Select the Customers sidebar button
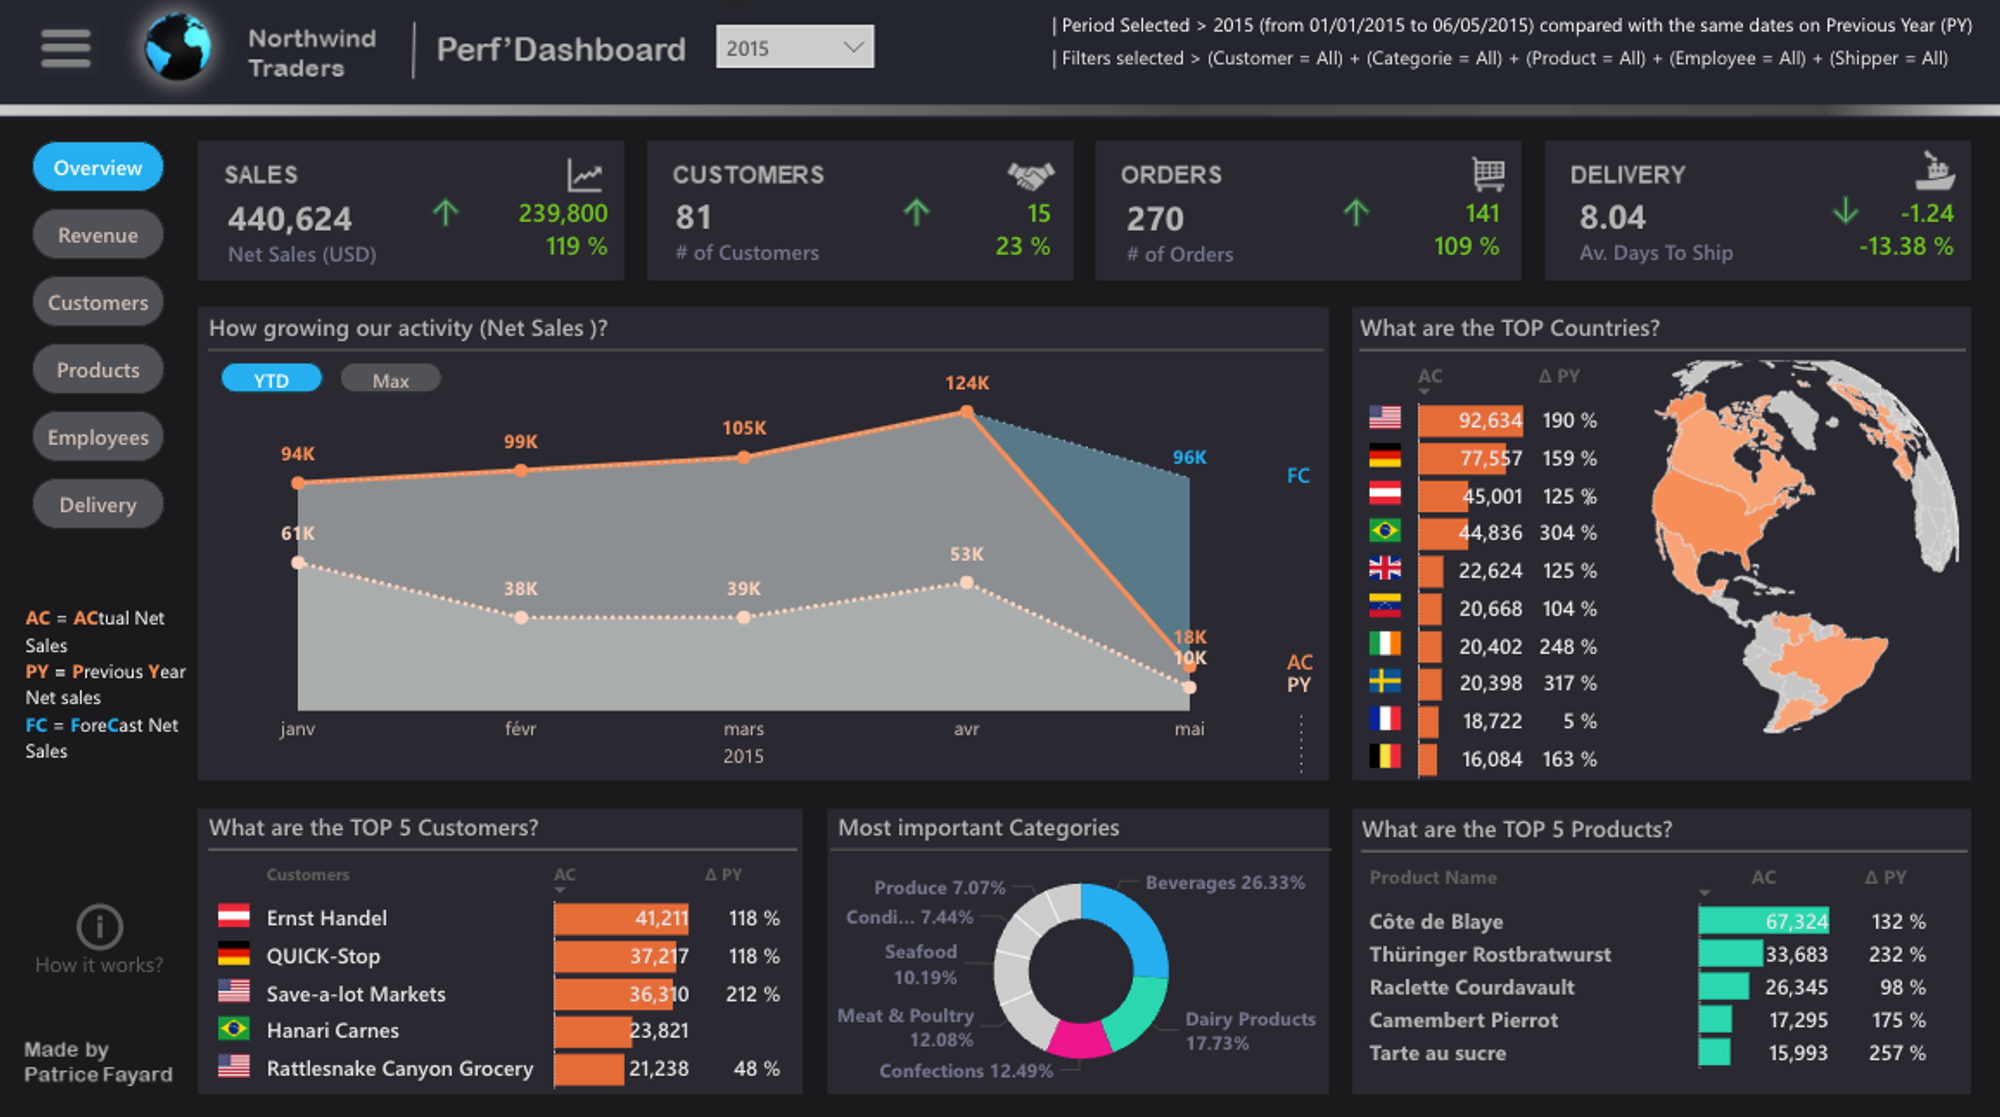 (x=97, y=301)
